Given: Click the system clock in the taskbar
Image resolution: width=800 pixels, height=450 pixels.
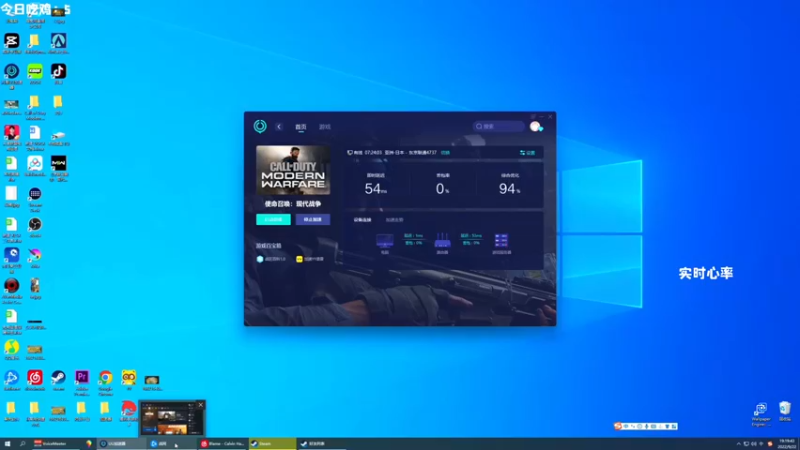Looking at the screenshot, I should (786, 444).
